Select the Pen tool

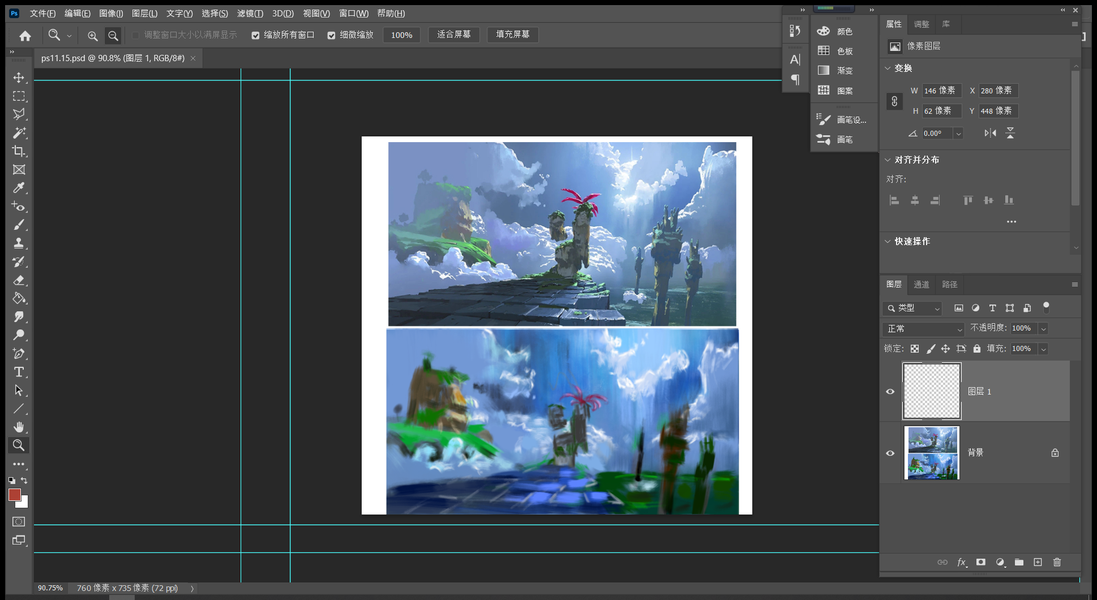(19, 353)
